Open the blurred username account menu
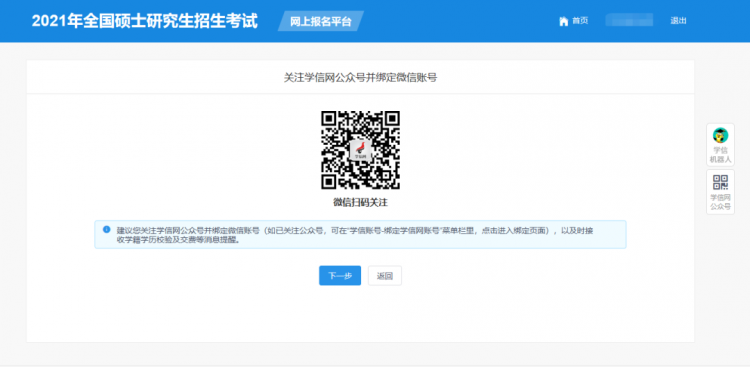Image resolution: width=750 pixels, height=367 pixels. tap(629, 21)
